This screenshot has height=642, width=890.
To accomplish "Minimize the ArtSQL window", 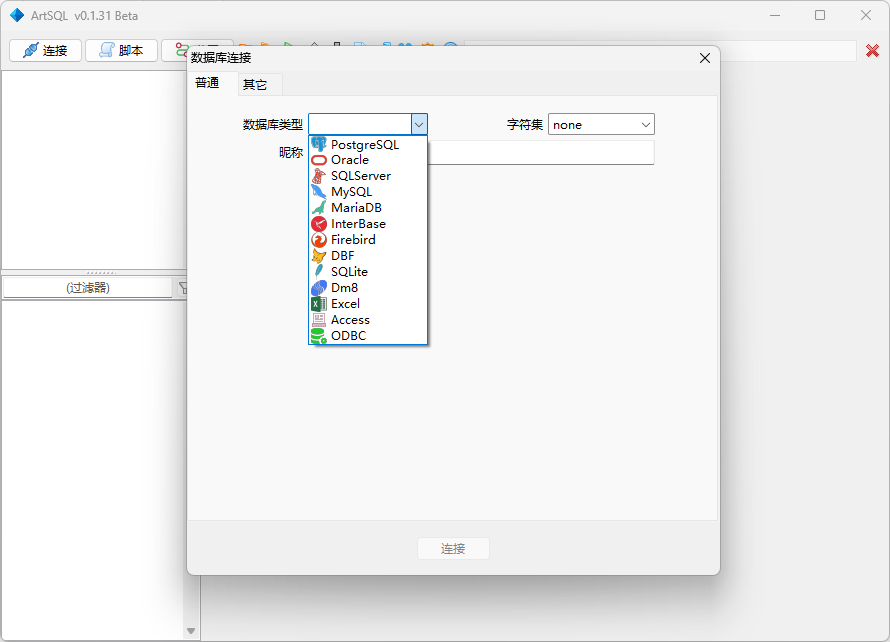I will pos(775,15).
